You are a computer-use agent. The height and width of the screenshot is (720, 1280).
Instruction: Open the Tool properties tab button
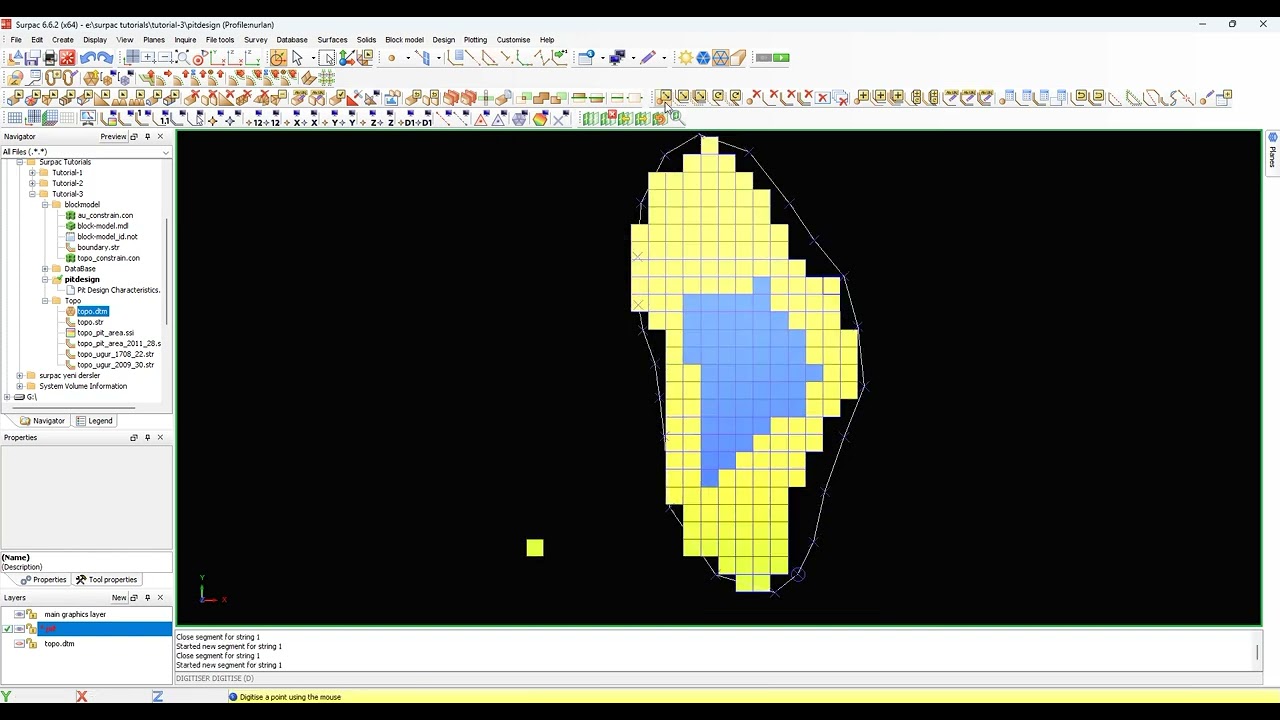pyautogui.click(x=106, y=580)
